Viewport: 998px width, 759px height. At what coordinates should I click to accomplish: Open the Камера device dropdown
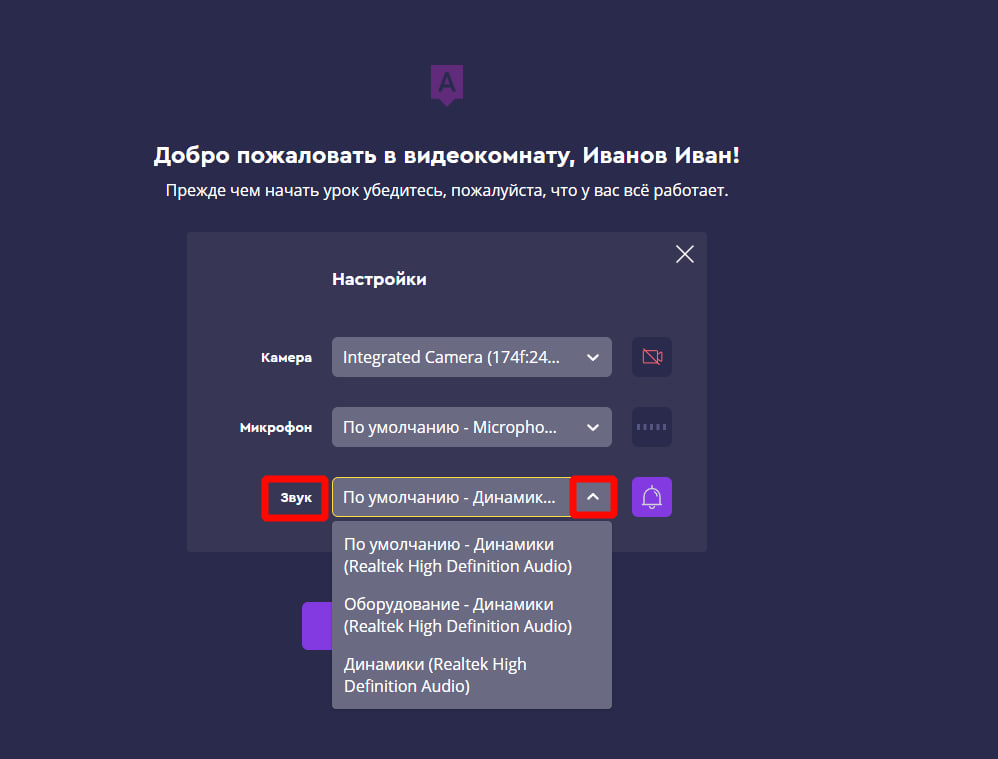(472, 357)
